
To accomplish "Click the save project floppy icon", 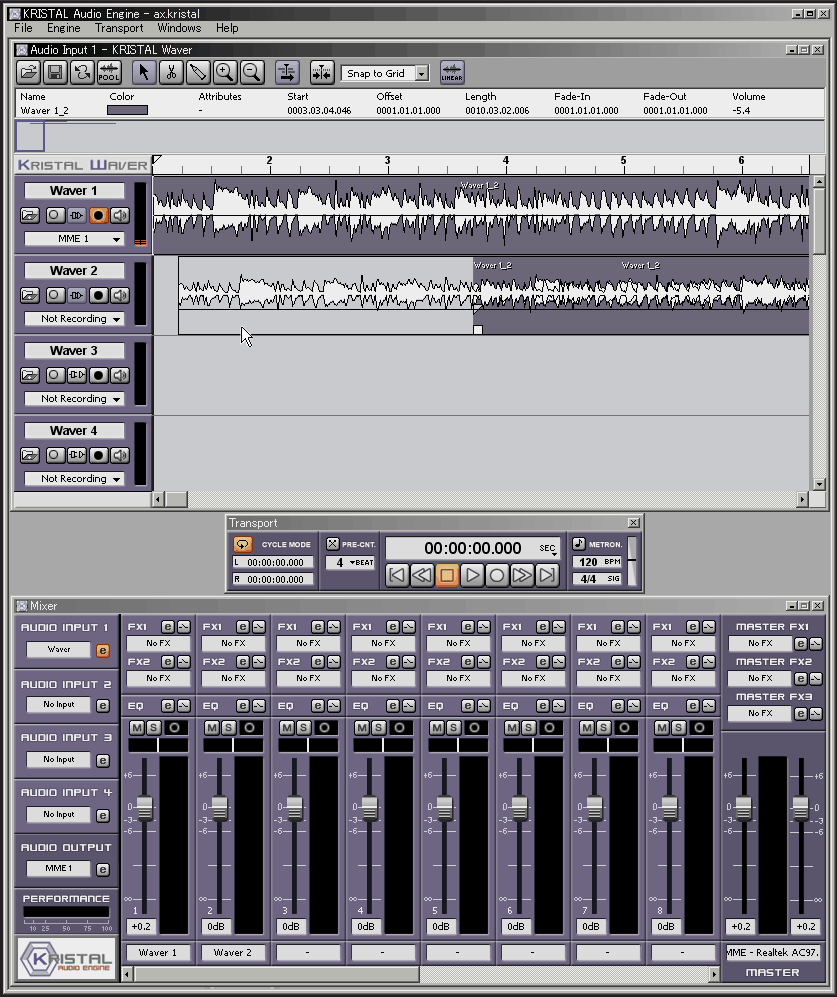I will [x=55, y=72].
